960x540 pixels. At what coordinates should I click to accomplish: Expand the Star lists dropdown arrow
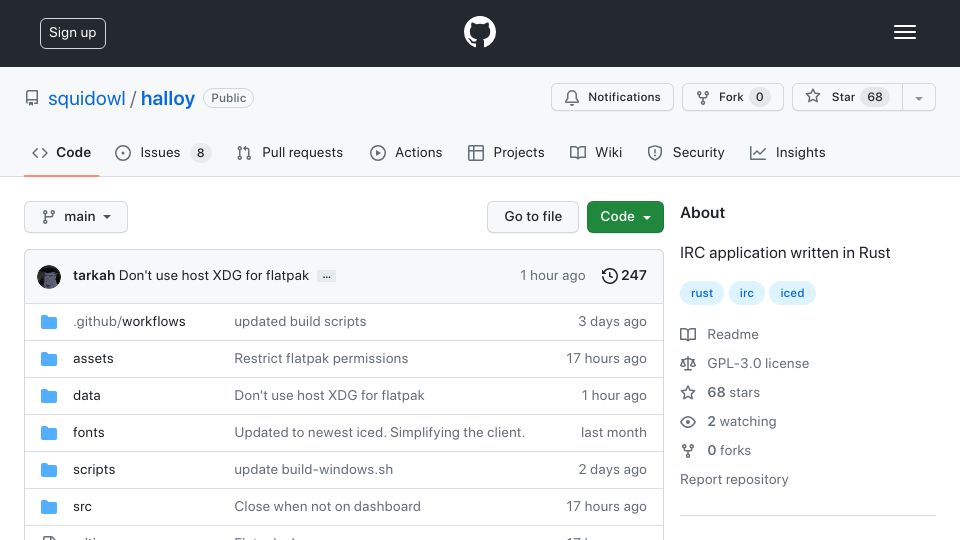[x=918, y=97]
